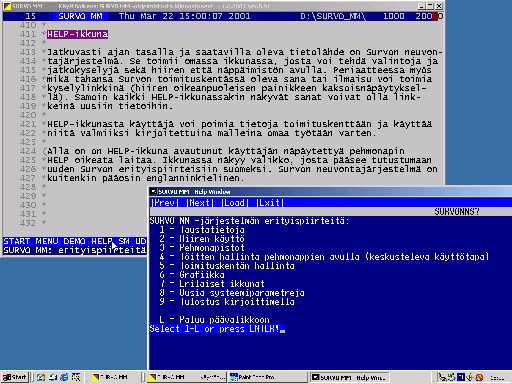Click Load in the Help window bar

pyautogui.click(x=235, y=203)
